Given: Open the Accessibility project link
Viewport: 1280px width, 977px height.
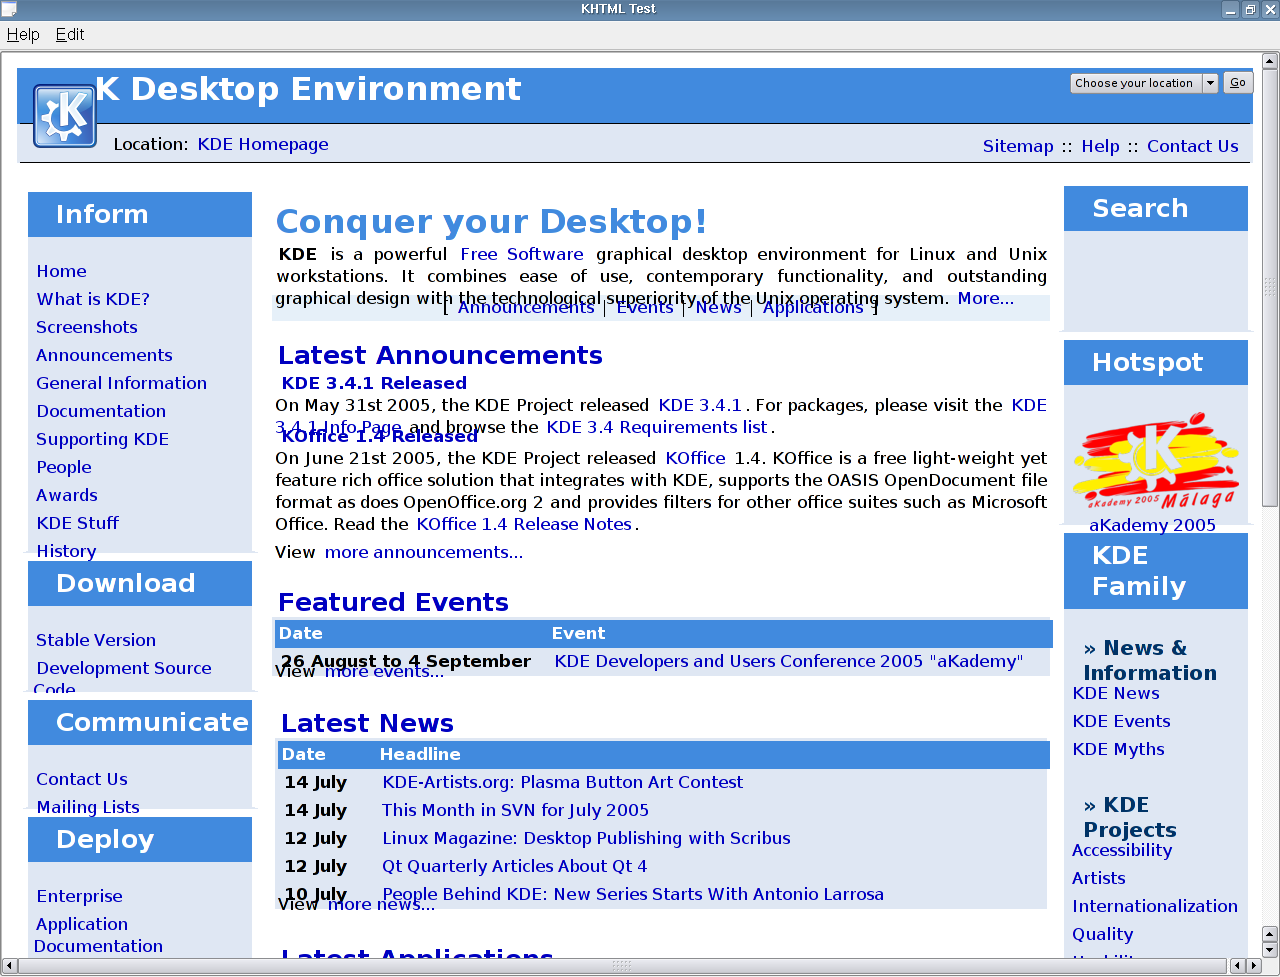Looking at the screenshot, I should click(x=1122, y=850).
